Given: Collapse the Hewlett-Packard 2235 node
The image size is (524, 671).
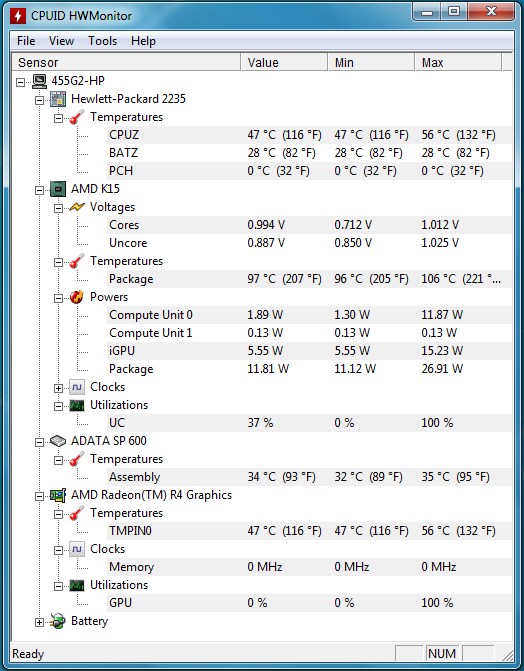Looking at the screenshot, I should (x=39, y=101).
